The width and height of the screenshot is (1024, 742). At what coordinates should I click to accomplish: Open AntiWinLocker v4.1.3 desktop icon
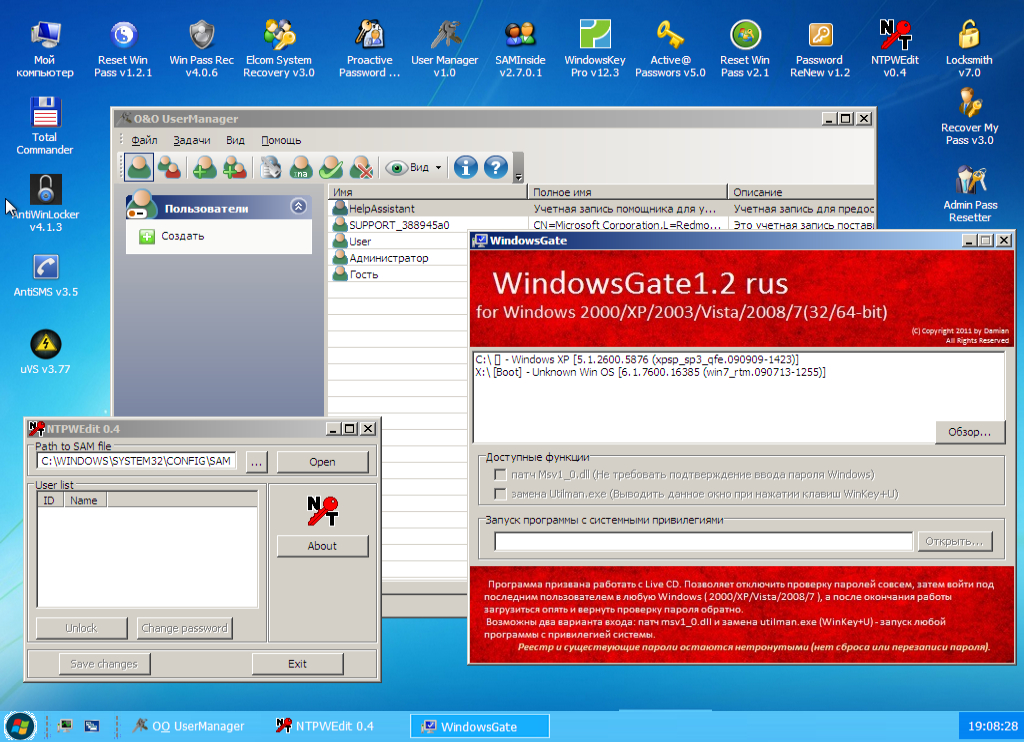46,203
